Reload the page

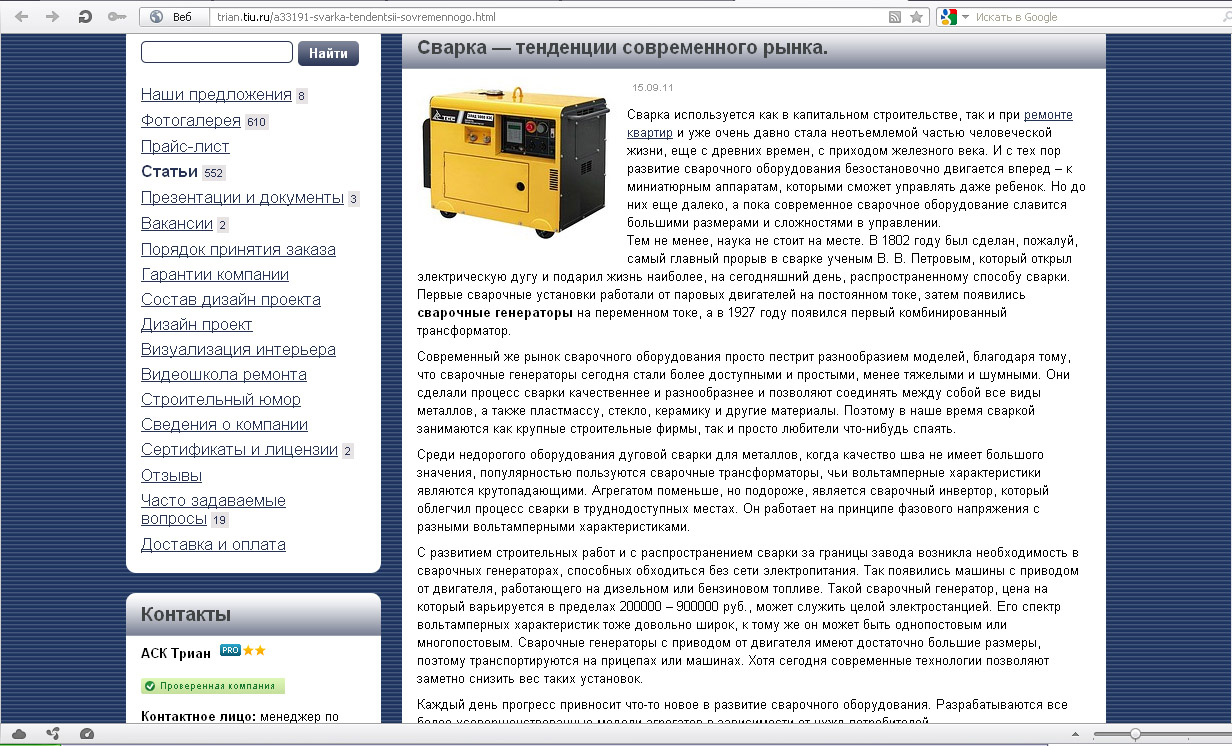coord(85,17)
